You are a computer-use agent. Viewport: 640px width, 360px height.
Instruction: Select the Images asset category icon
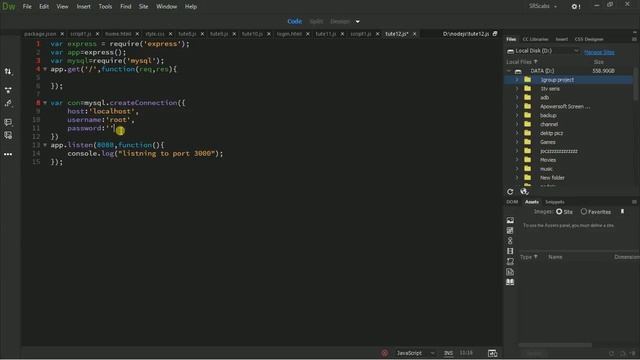click(510, 220)
